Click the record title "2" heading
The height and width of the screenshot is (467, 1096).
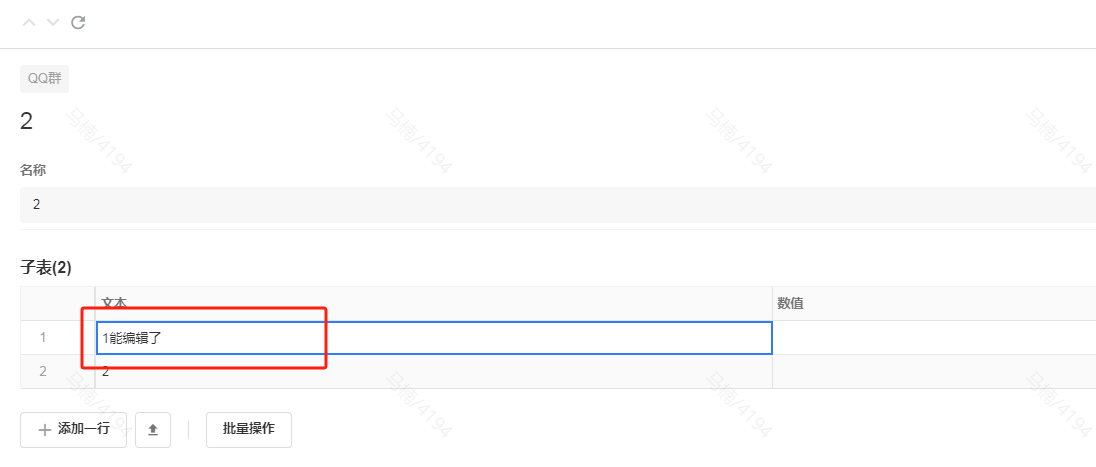27,122
